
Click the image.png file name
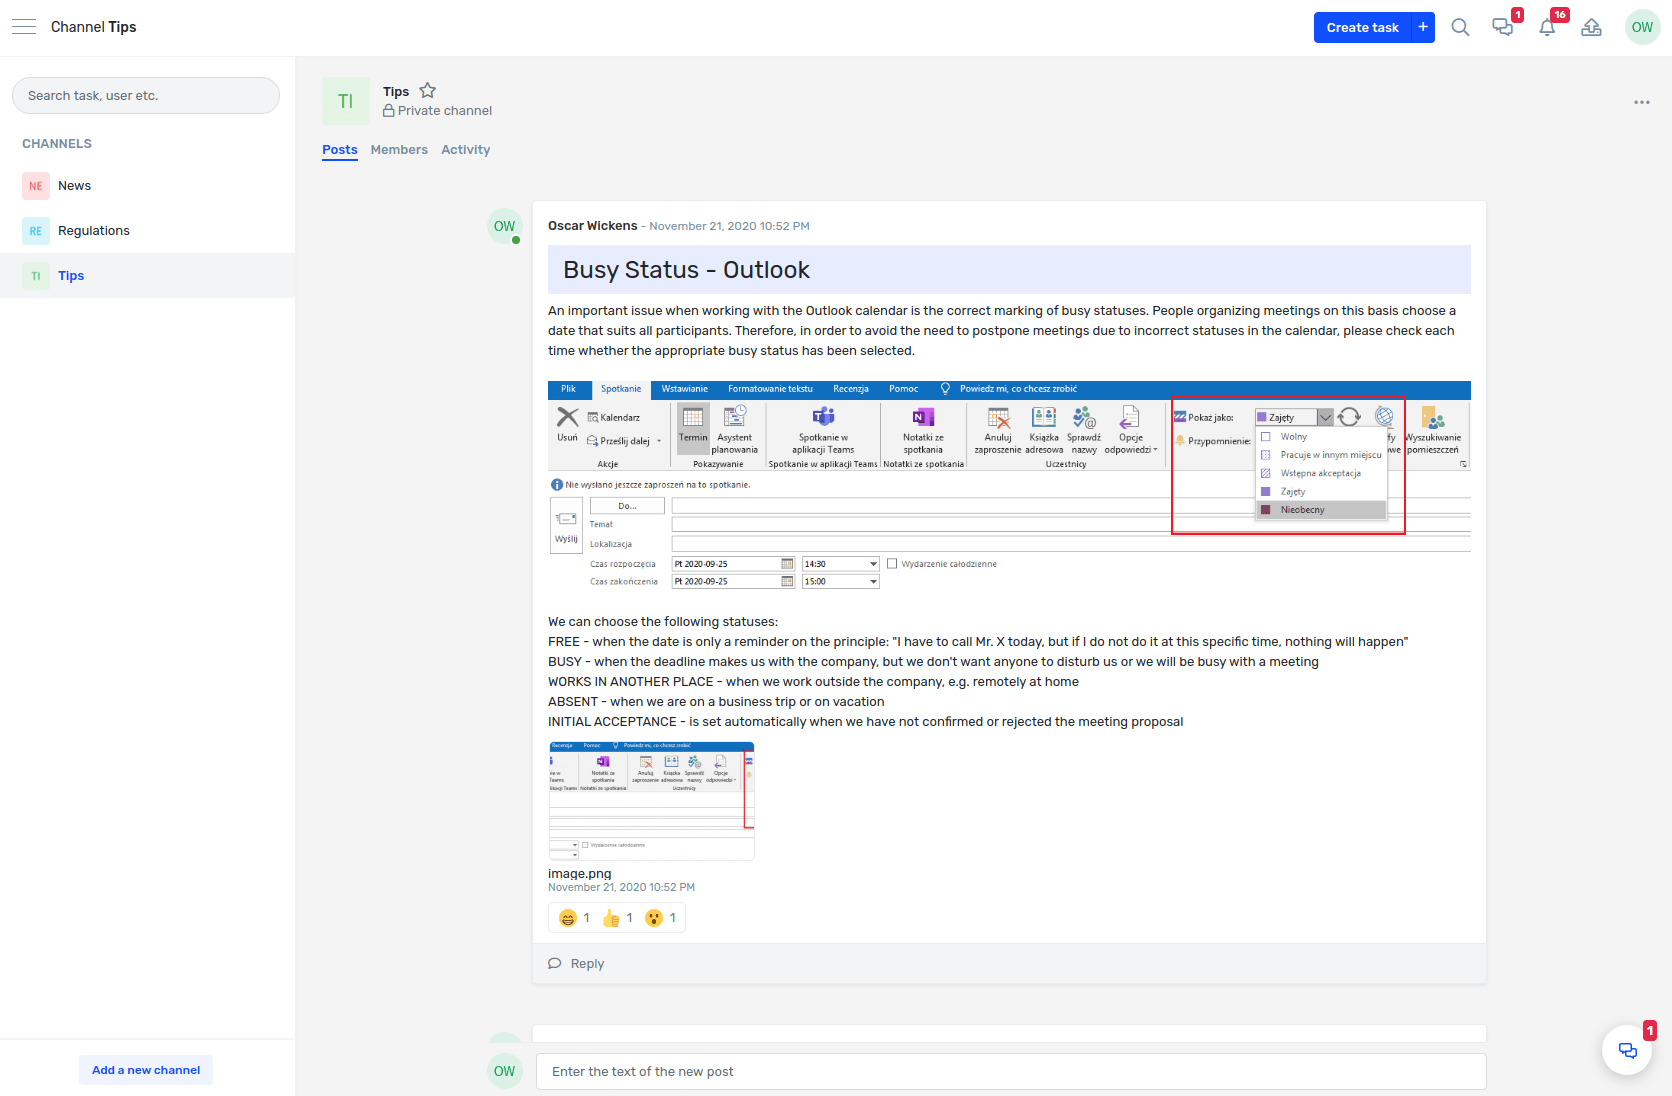coord(579,874)
